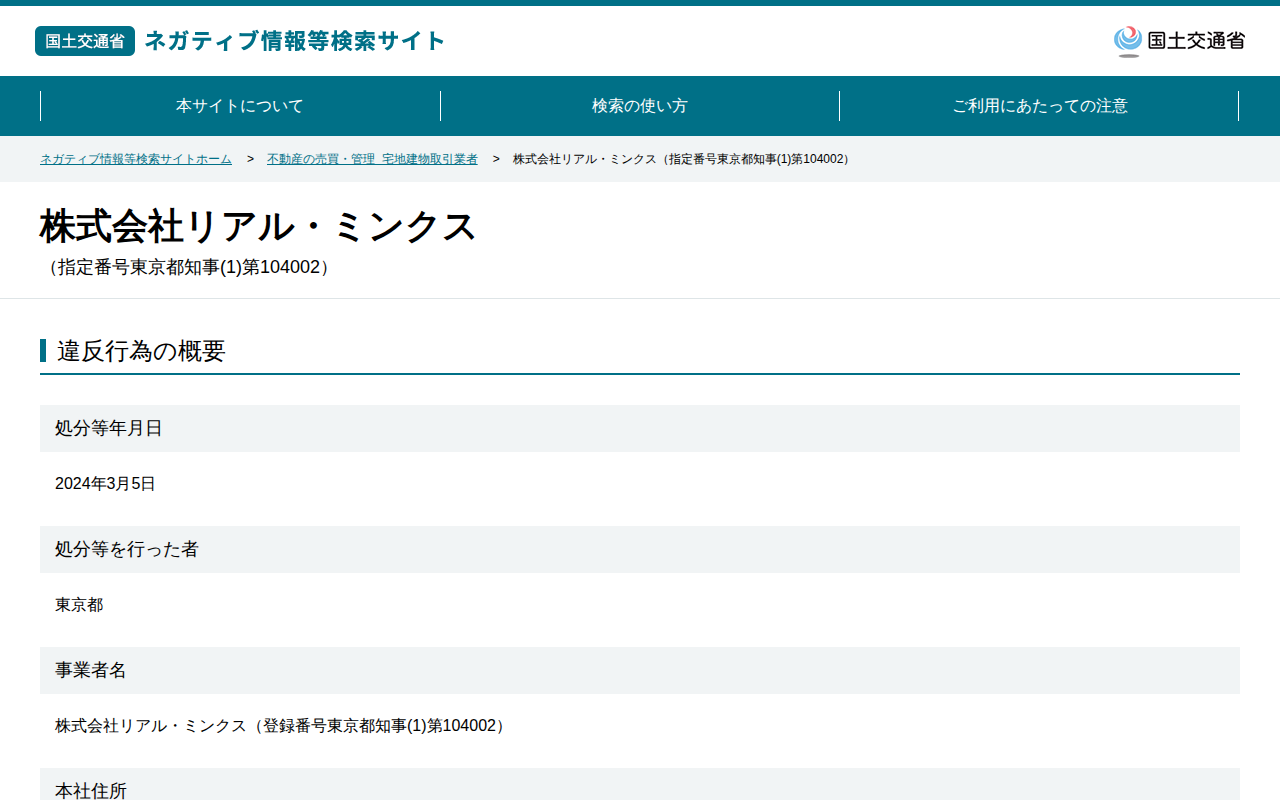The height and width of the screenshot is (800, 1280).
Task: Click the current-page breadcrumb 株式会社リアル・ミンクス
Action: coord(683,159)
